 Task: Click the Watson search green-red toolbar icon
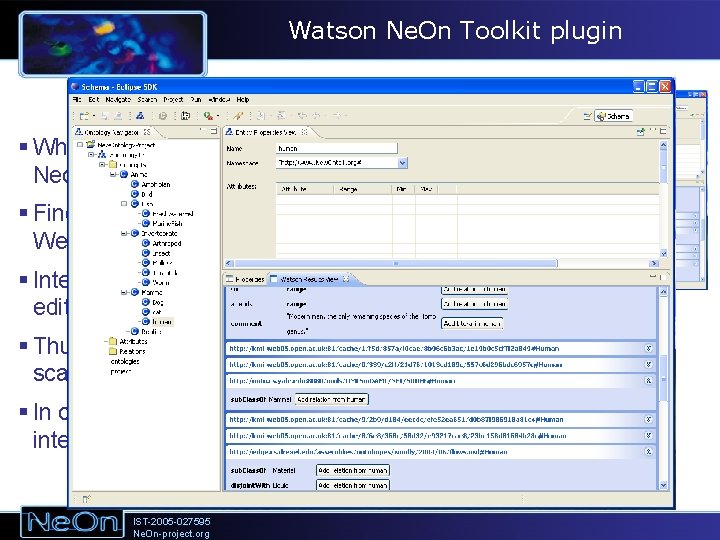(208, 116)
